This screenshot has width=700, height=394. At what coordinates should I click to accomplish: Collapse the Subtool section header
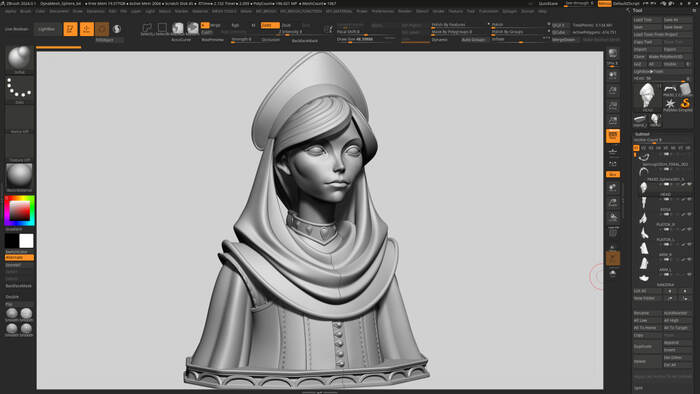[642, 134]
